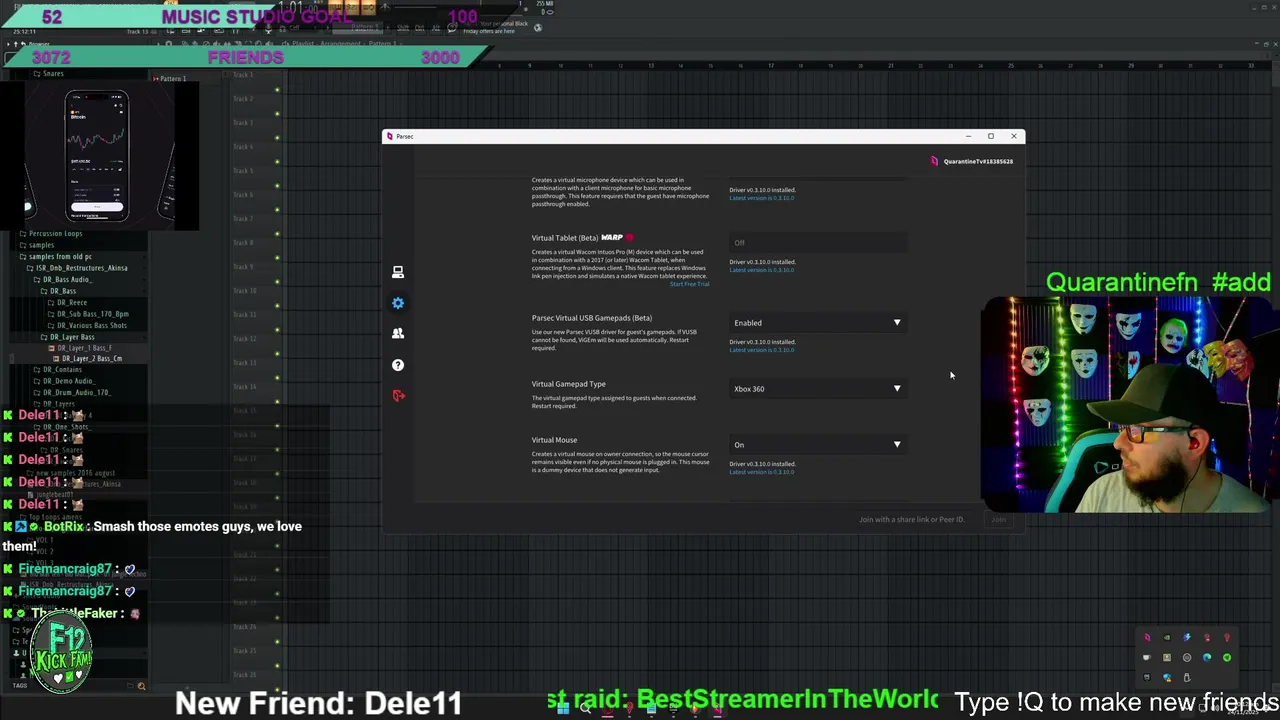Toggle mute on Track 9 in FL Studio

(x=277, y=282)
